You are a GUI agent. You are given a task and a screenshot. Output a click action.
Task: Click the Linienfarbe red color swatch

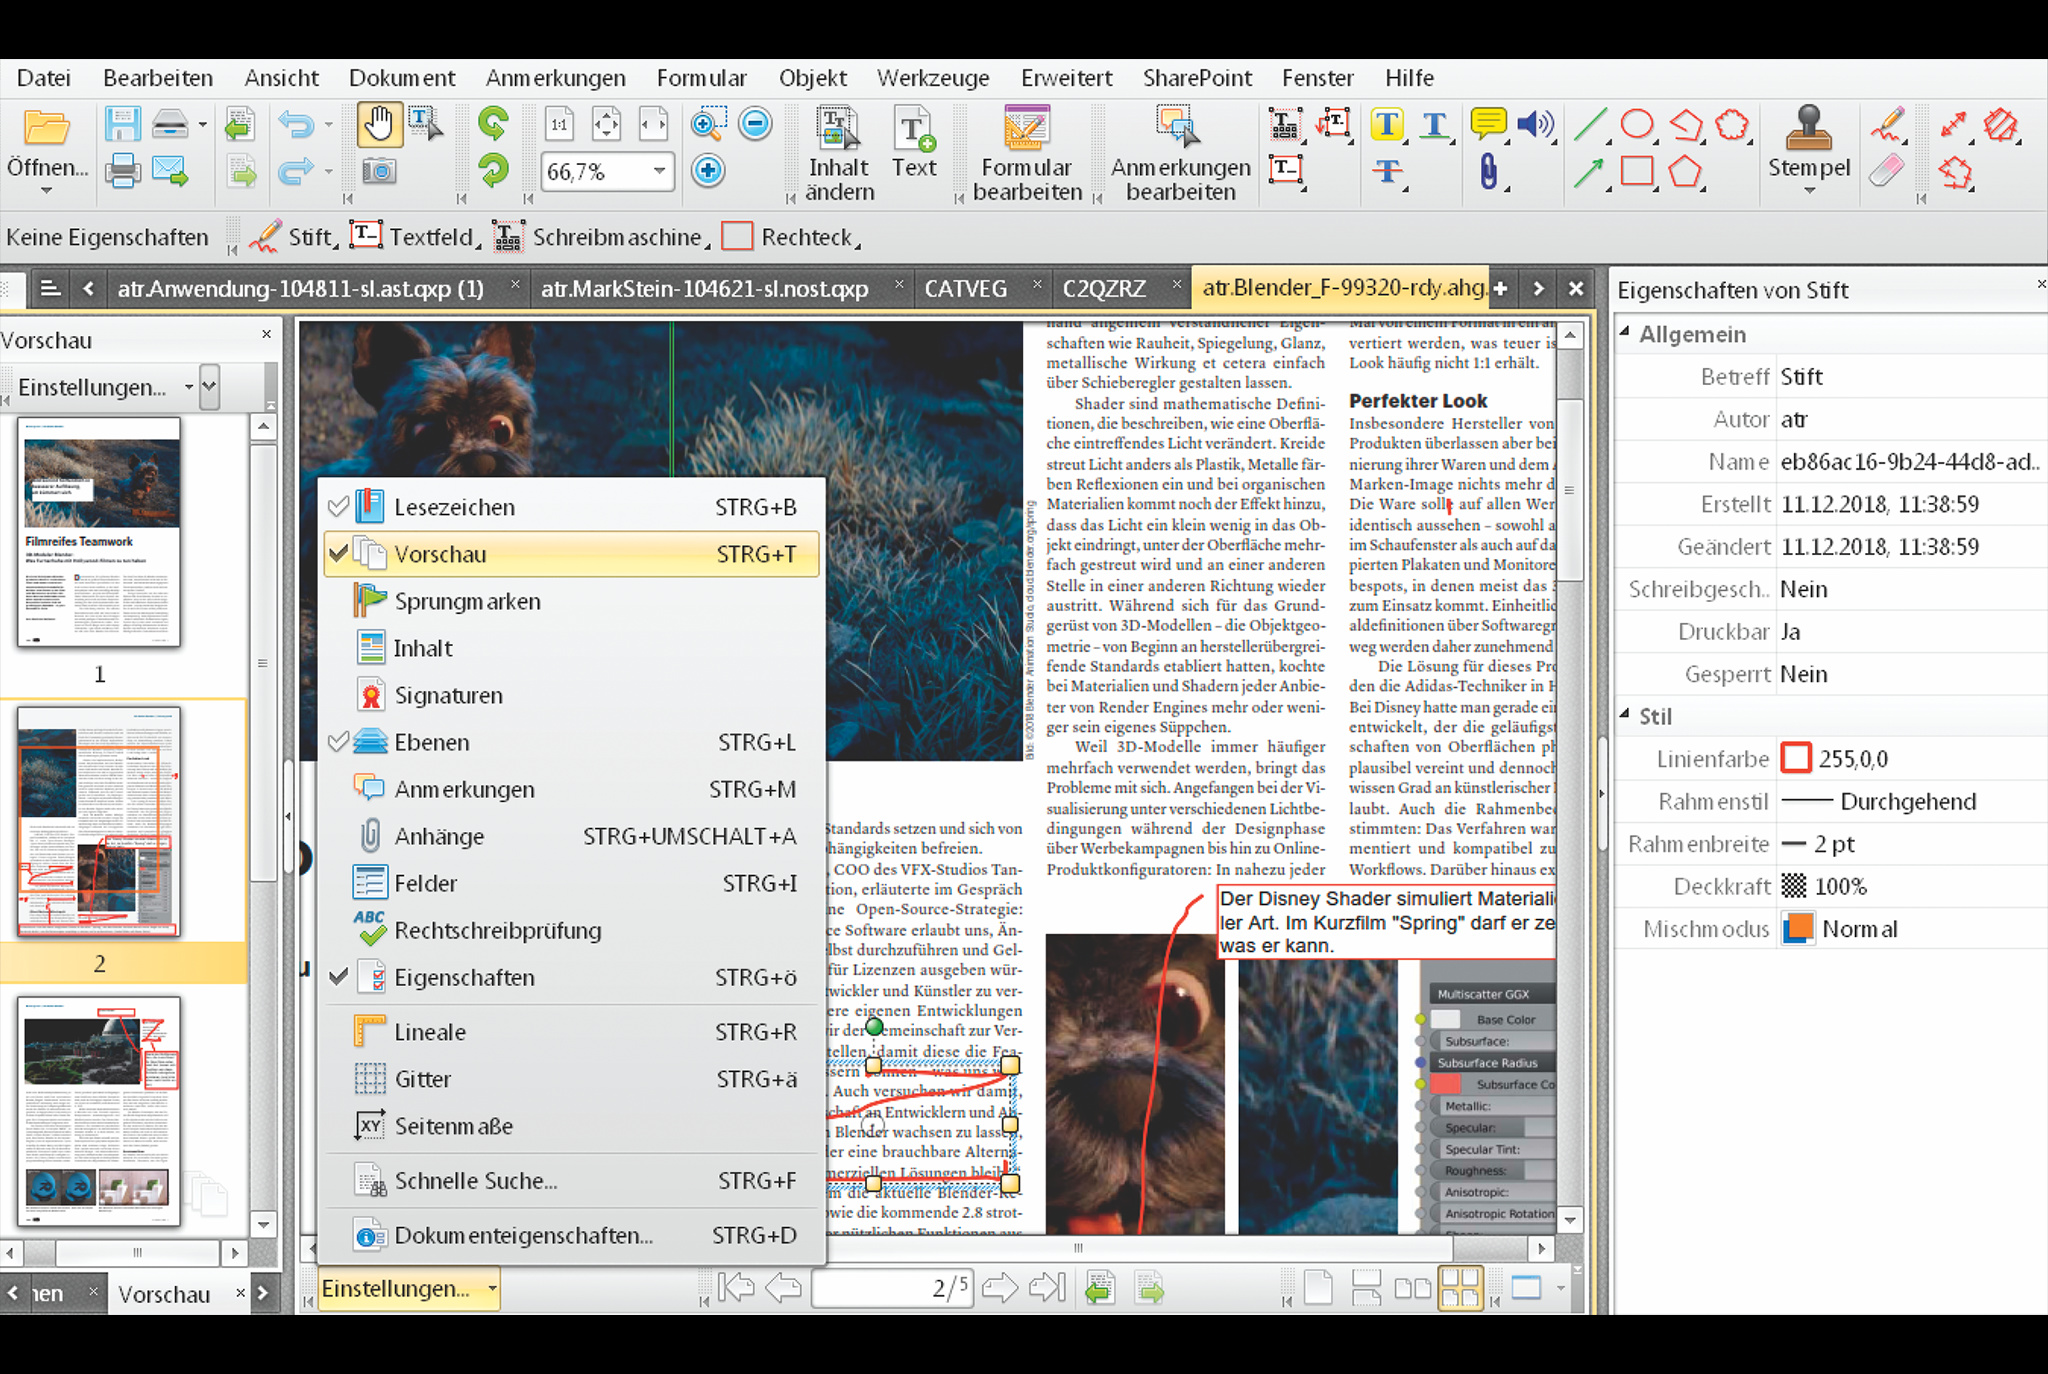click(x=1796, y=759)
